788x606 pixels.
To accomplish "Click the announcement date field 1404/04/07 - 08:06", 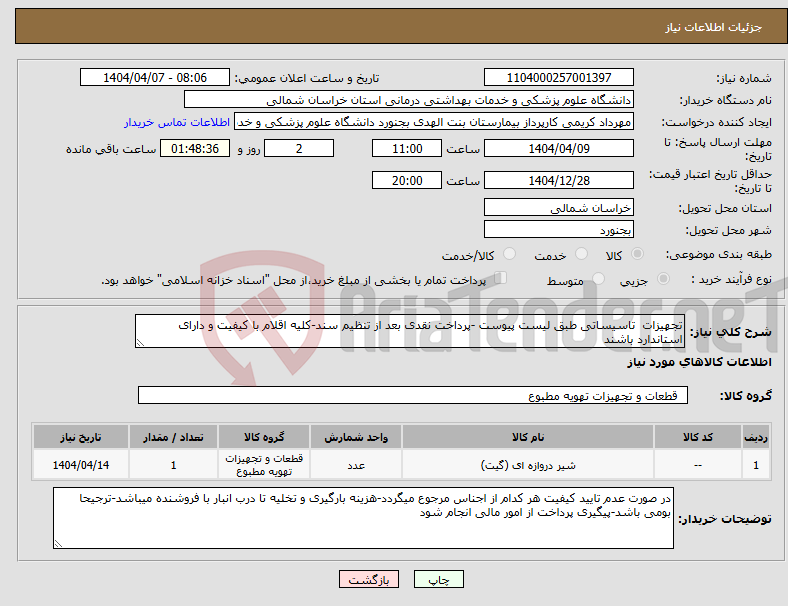I will tap(155, 78).
